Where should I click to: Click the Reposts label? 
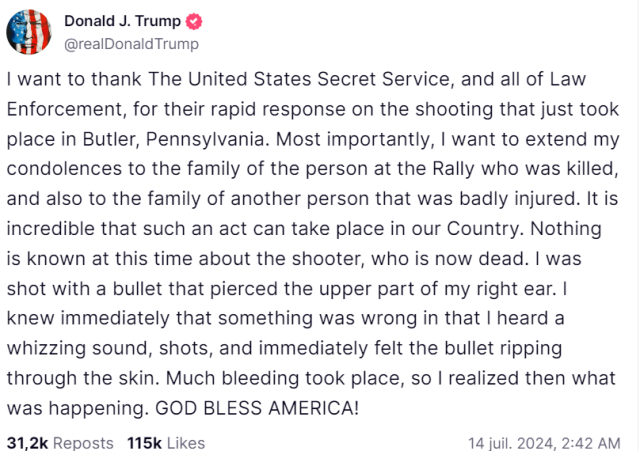coord(83,443)
